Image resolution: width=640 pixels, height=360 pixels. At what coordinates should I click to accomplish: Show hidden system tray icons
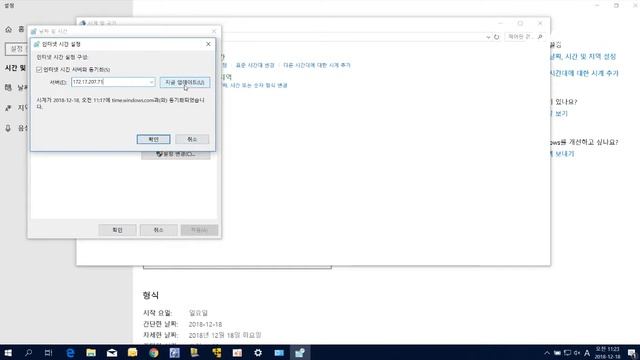point(547,353)
